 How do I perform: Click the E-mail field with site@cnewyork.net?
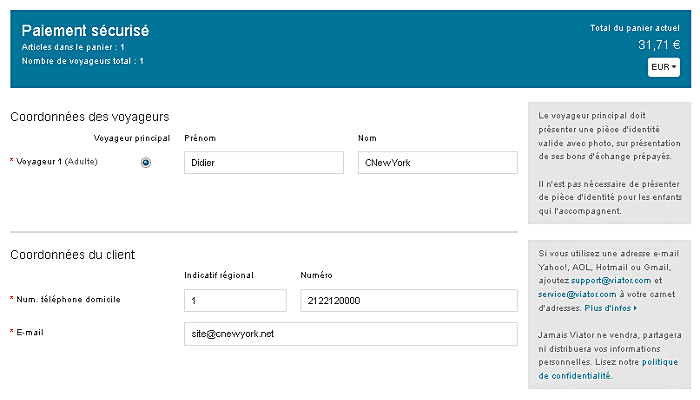351,334
